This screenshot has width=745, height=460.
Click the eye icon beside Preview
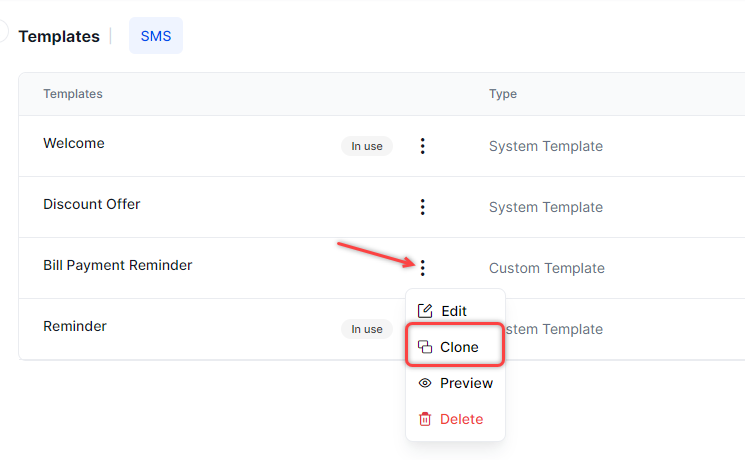[x=425, y=383]
